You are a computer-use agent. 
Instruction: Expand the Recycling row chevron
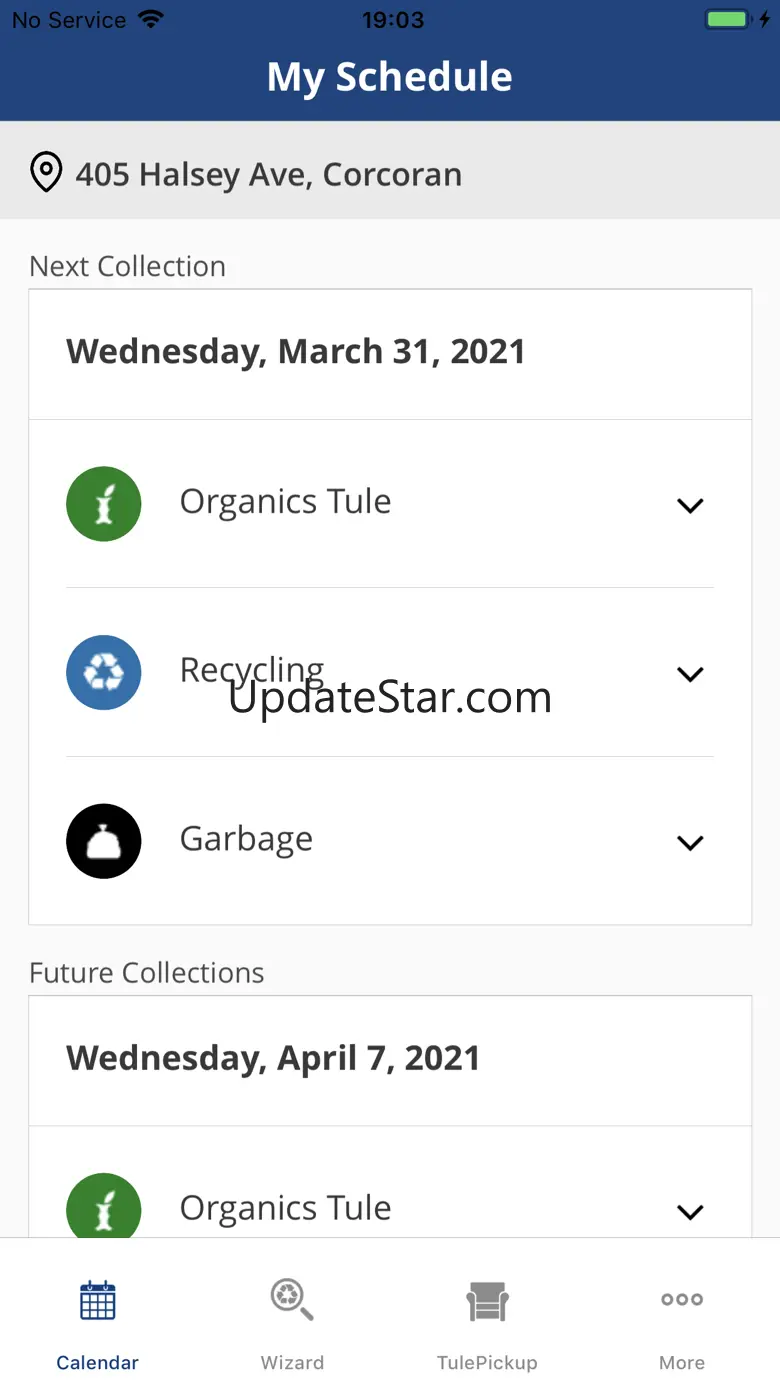690,674
